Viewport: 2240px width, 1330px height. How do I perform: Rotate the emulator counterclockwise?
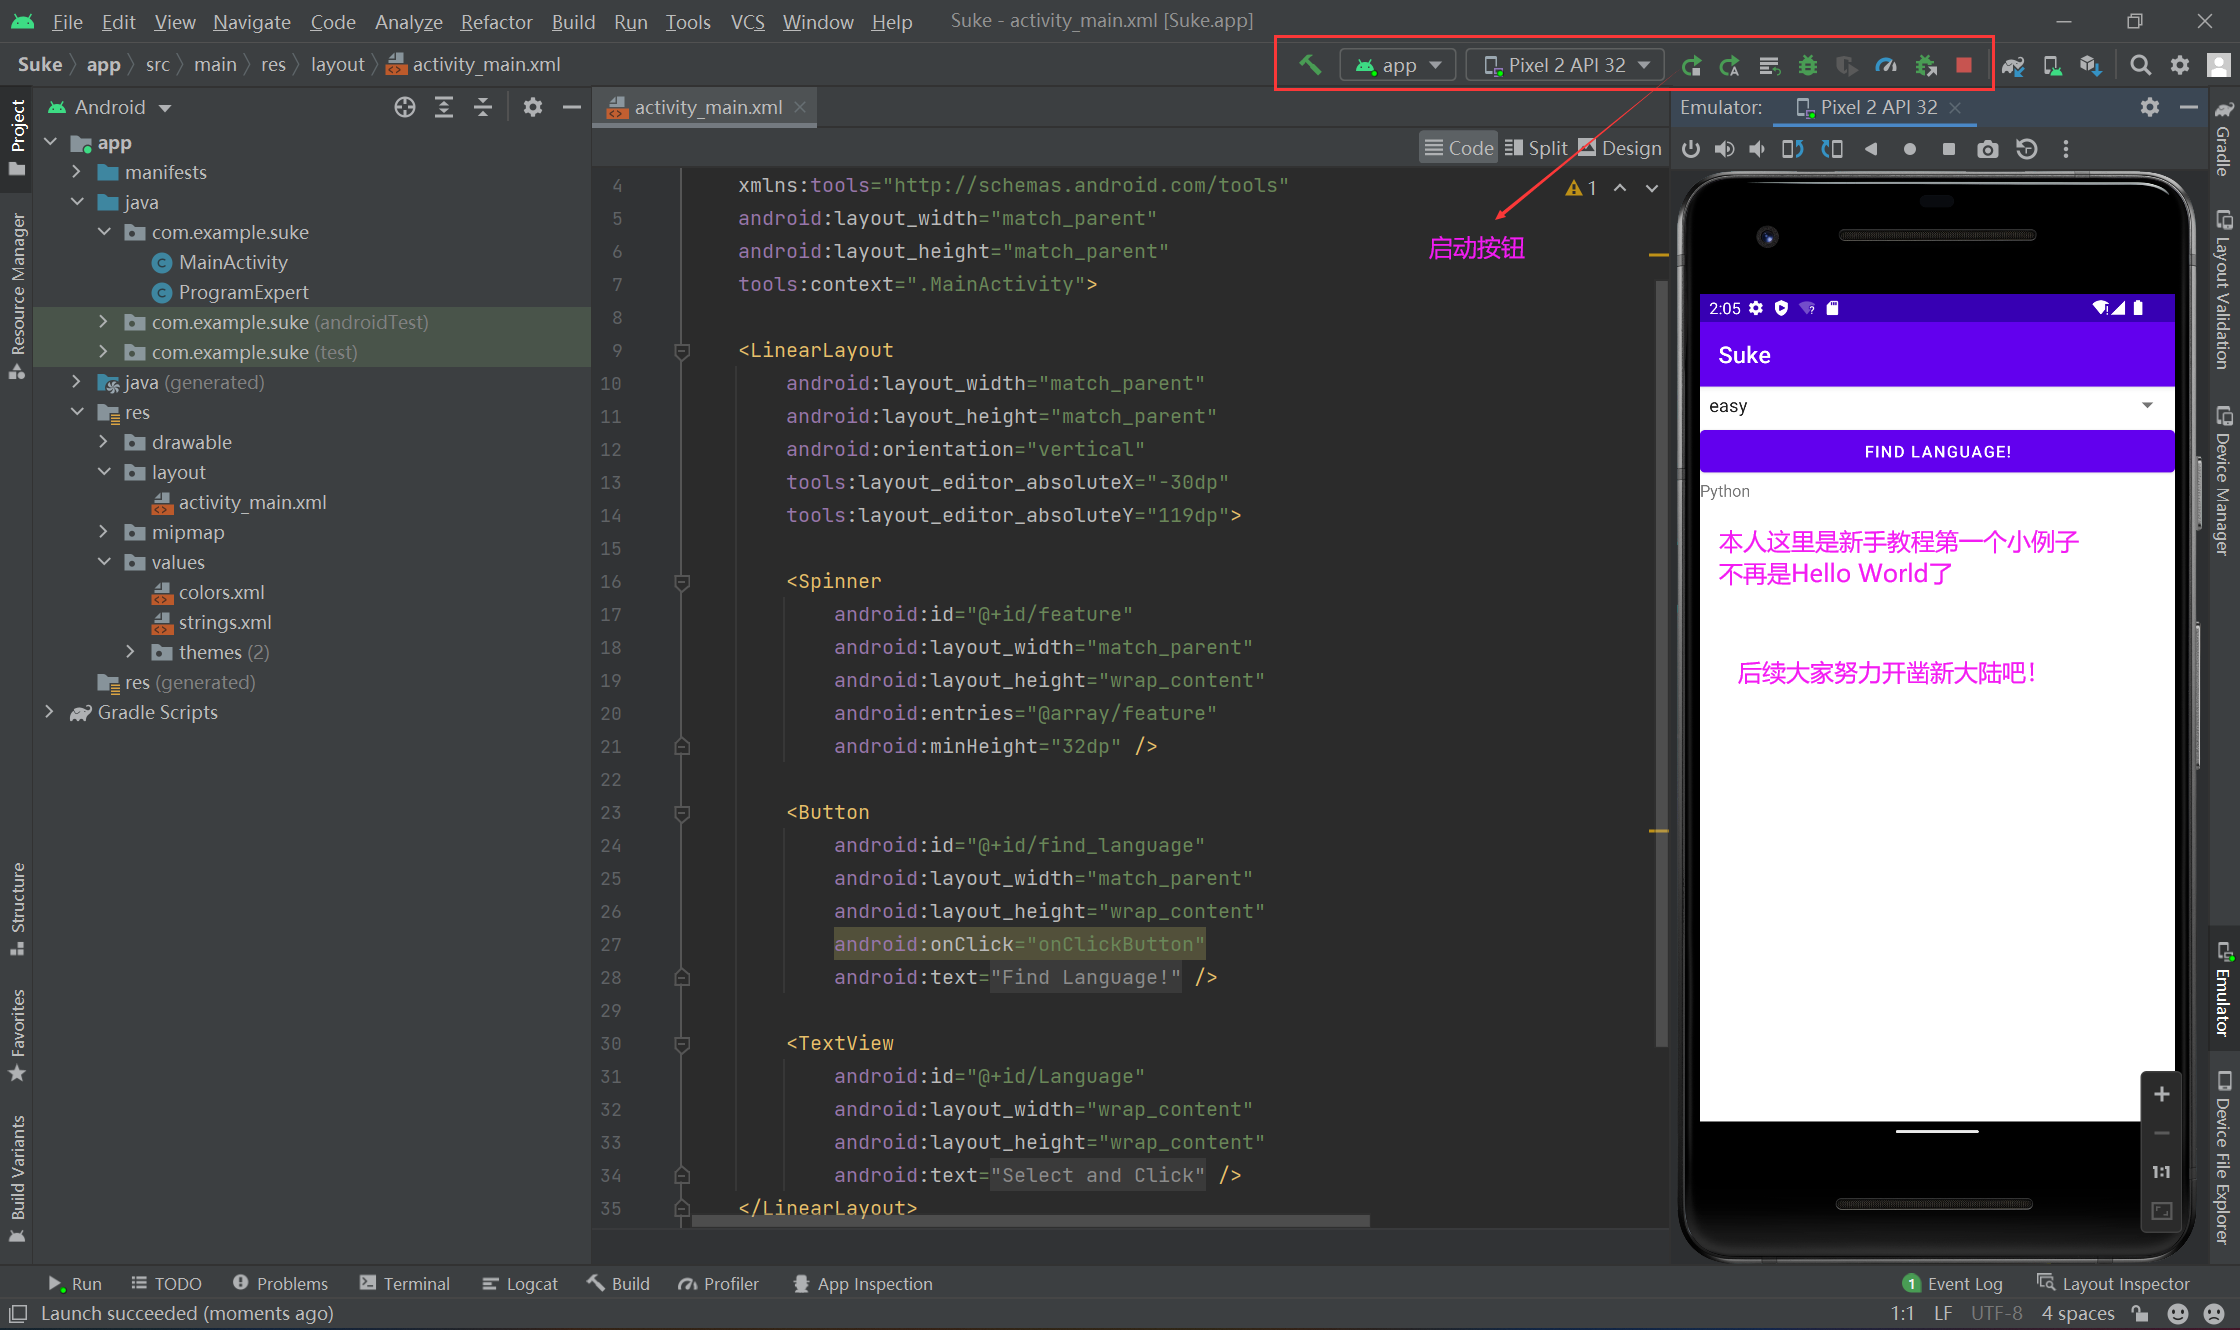1791,148
